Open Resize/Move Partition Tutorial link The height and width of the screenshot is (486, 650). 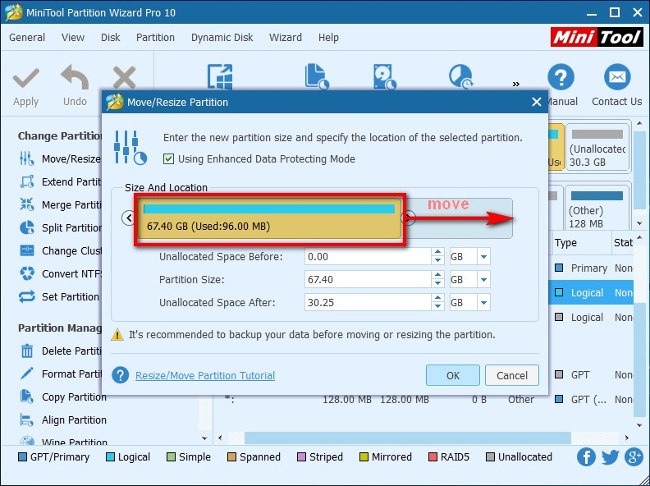(205, 375)
